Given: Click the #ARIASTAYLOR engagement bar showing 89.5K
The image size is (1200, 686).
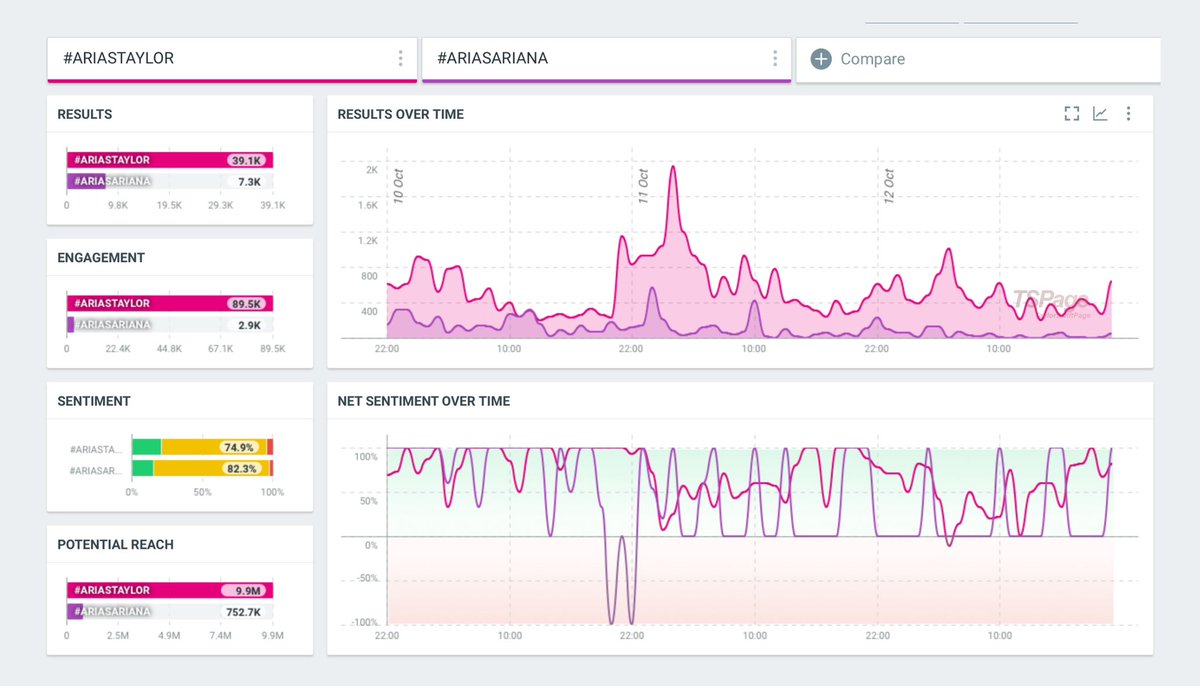Looking at the screenshot, I should 170,303.
